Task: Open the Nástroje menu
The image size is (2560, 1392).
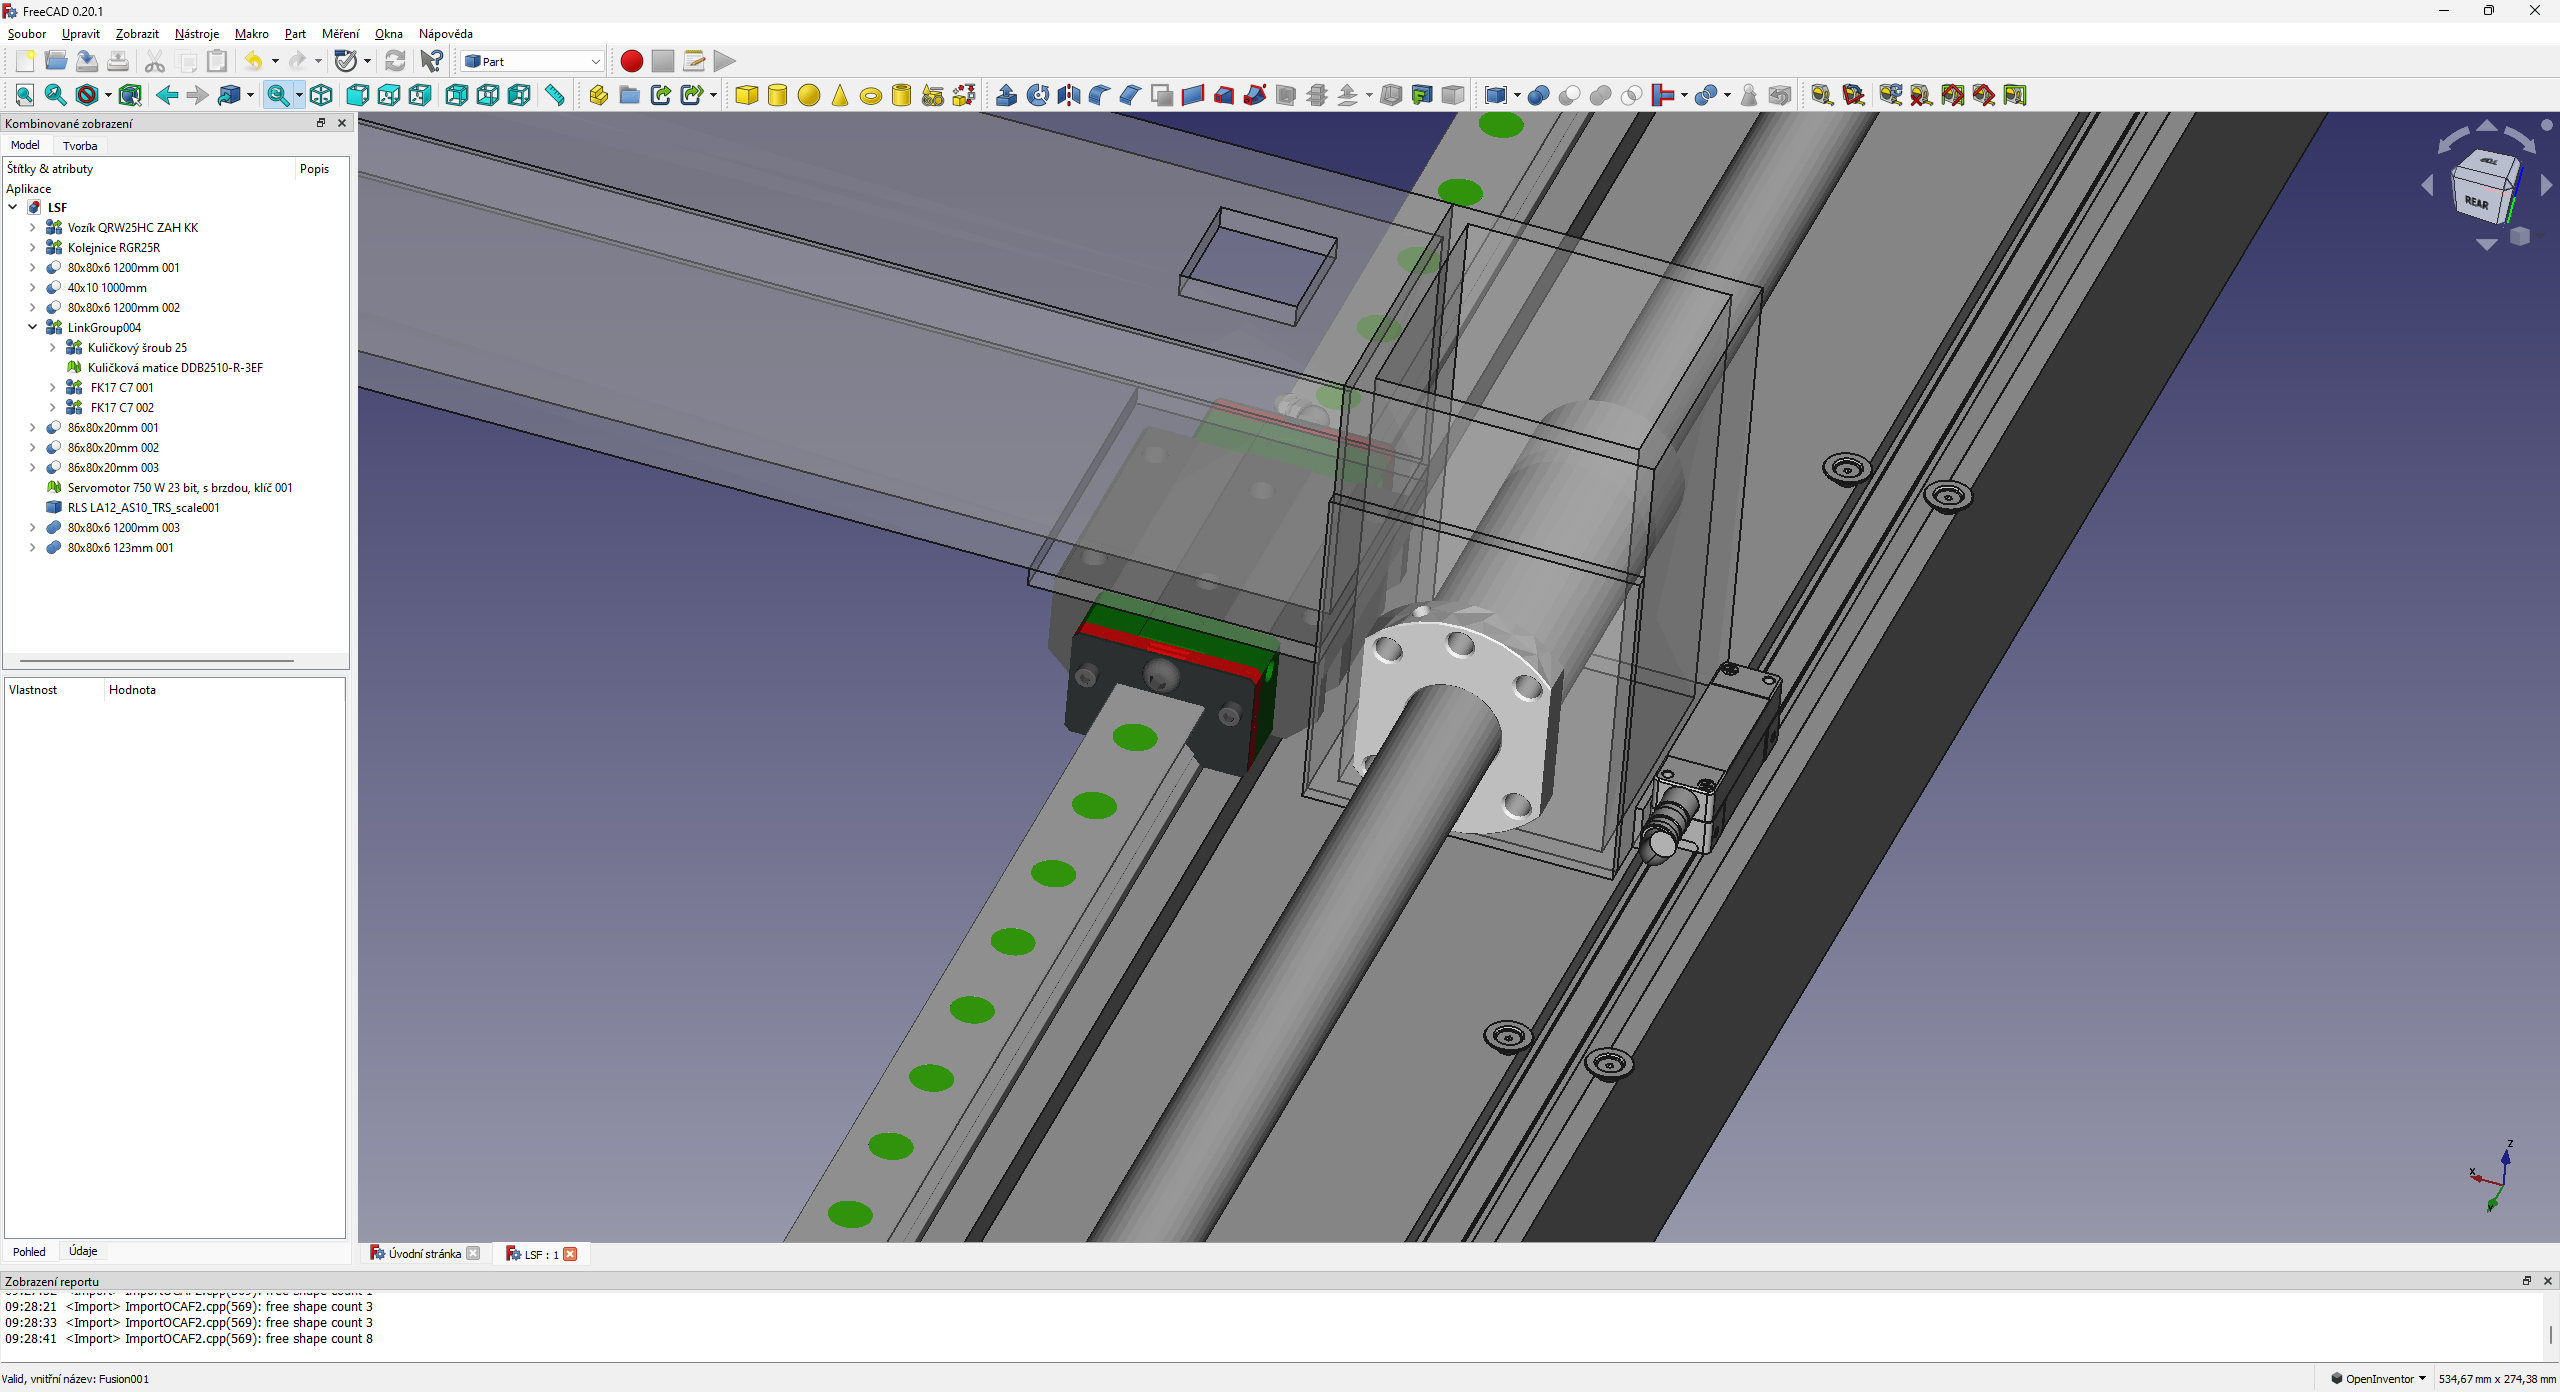Action: pyautogui.click(x=196, y=33)
